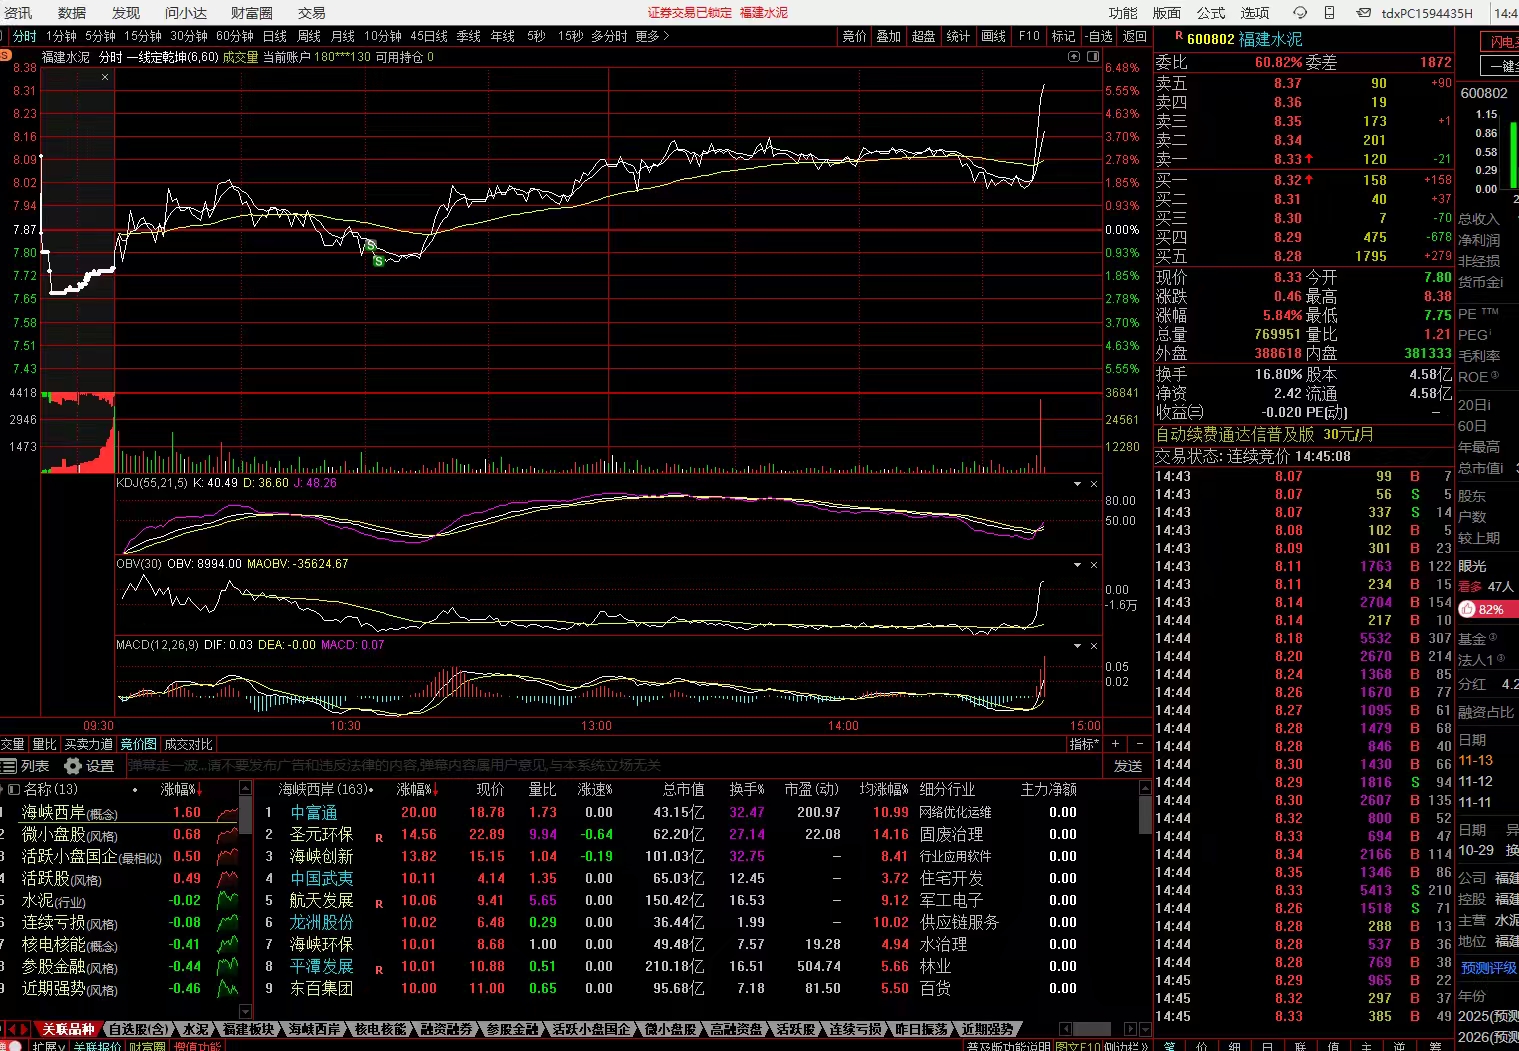
Task: Click the -自选 remove watchlist button
Action: (1098, 36)
